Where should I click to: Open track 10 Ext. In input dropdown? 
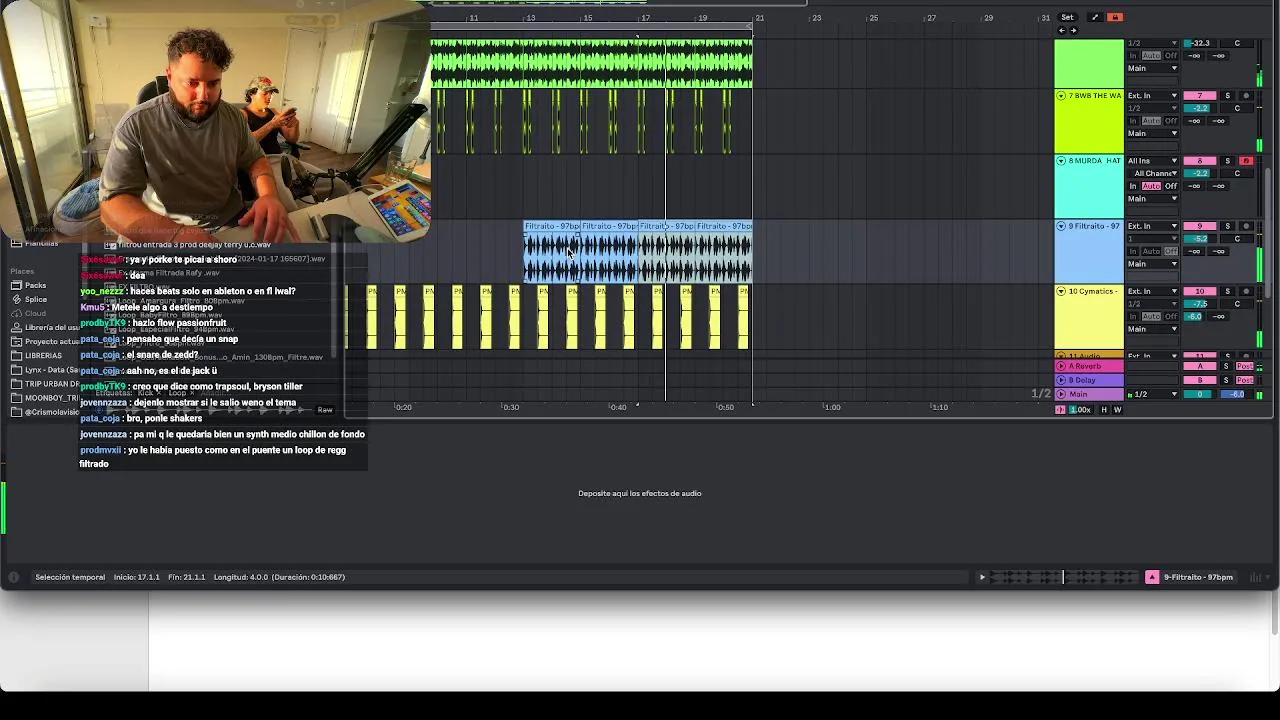pos(1153,291)
